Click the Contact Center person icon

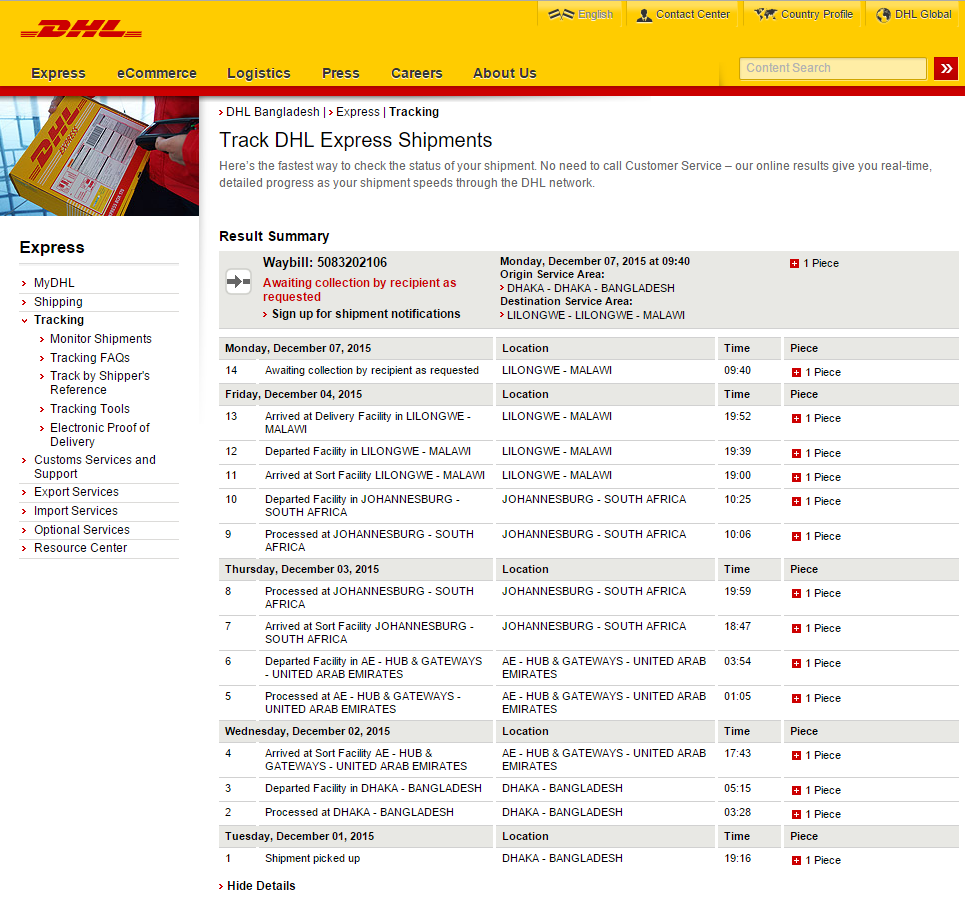coord(644,15)
